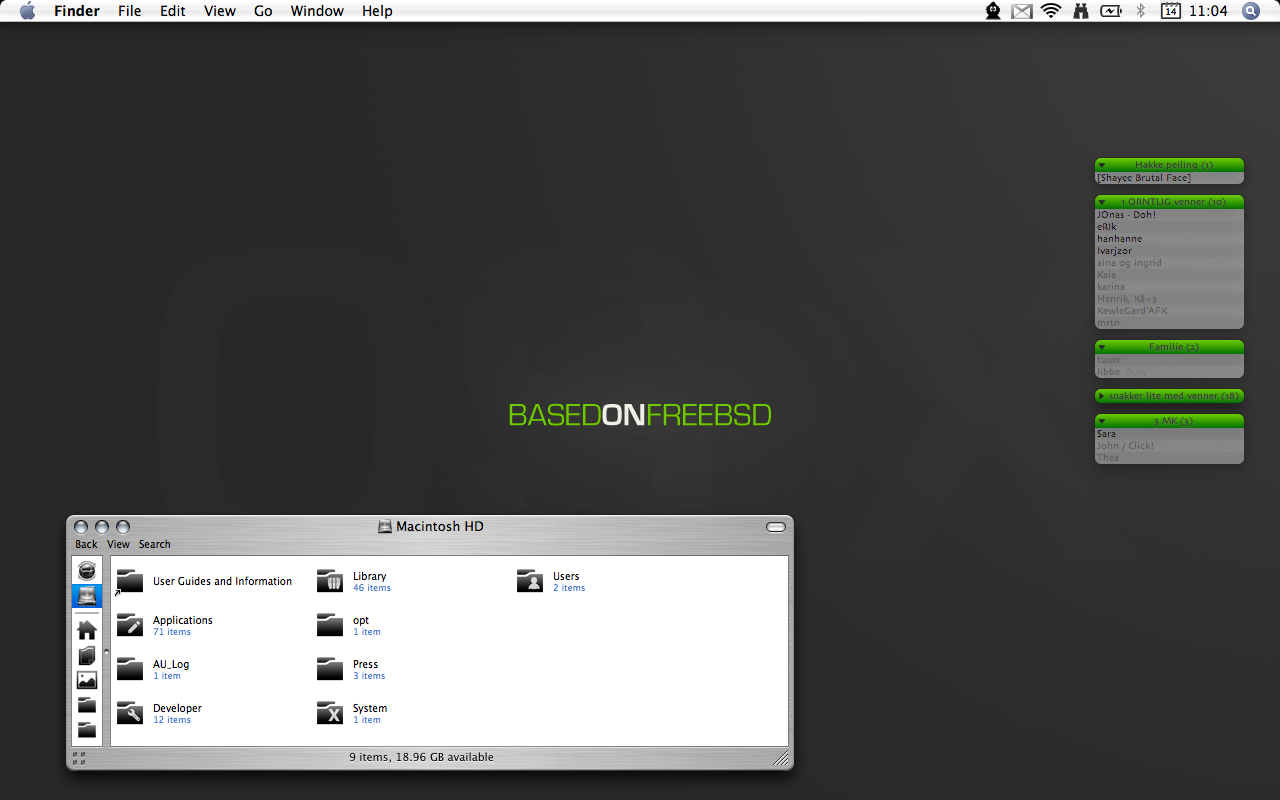This screenshot has height=800, width=1280.
Task: Open the Home folder sidebar icon
Action: click(x=87, y=630)
